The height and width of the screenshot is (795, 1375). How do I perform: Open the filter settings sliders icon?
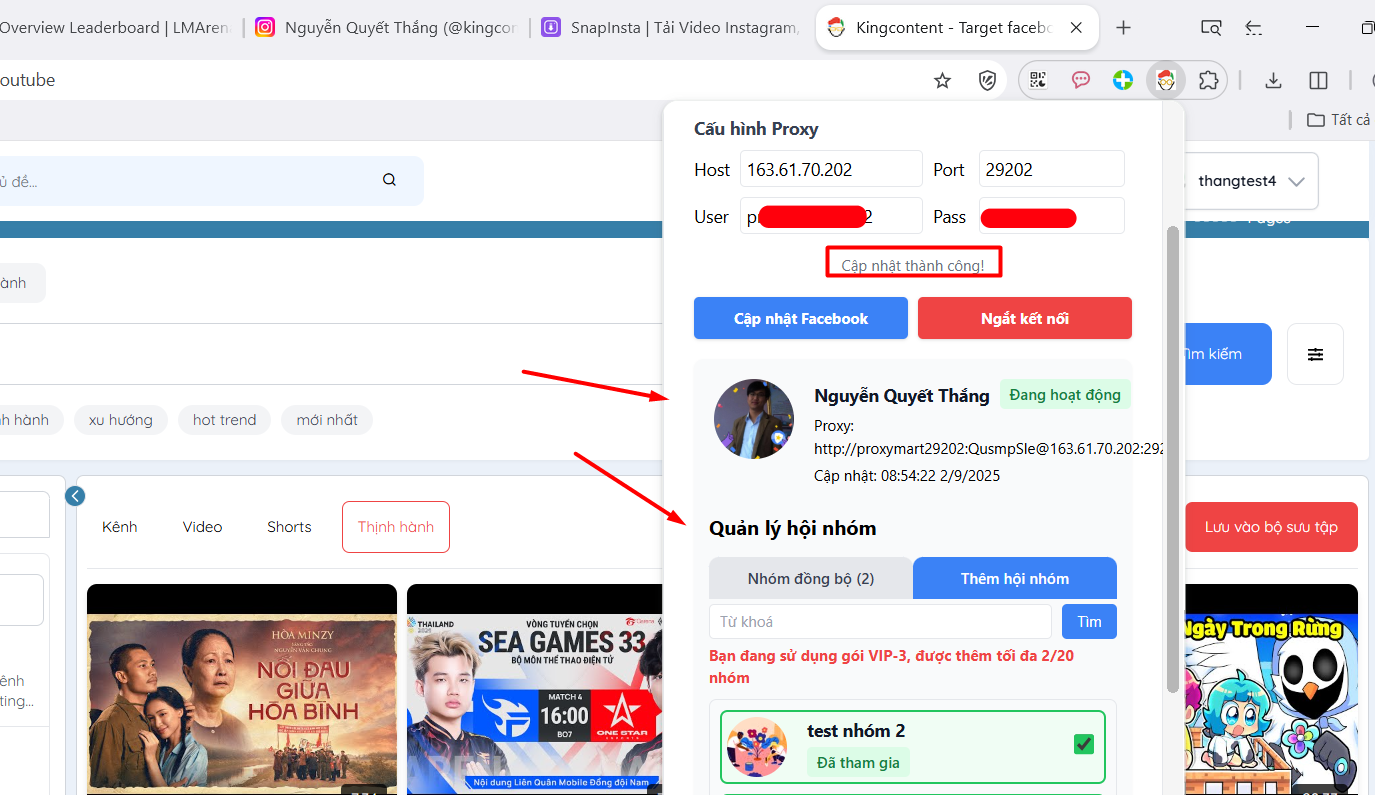click(1315, 354)
